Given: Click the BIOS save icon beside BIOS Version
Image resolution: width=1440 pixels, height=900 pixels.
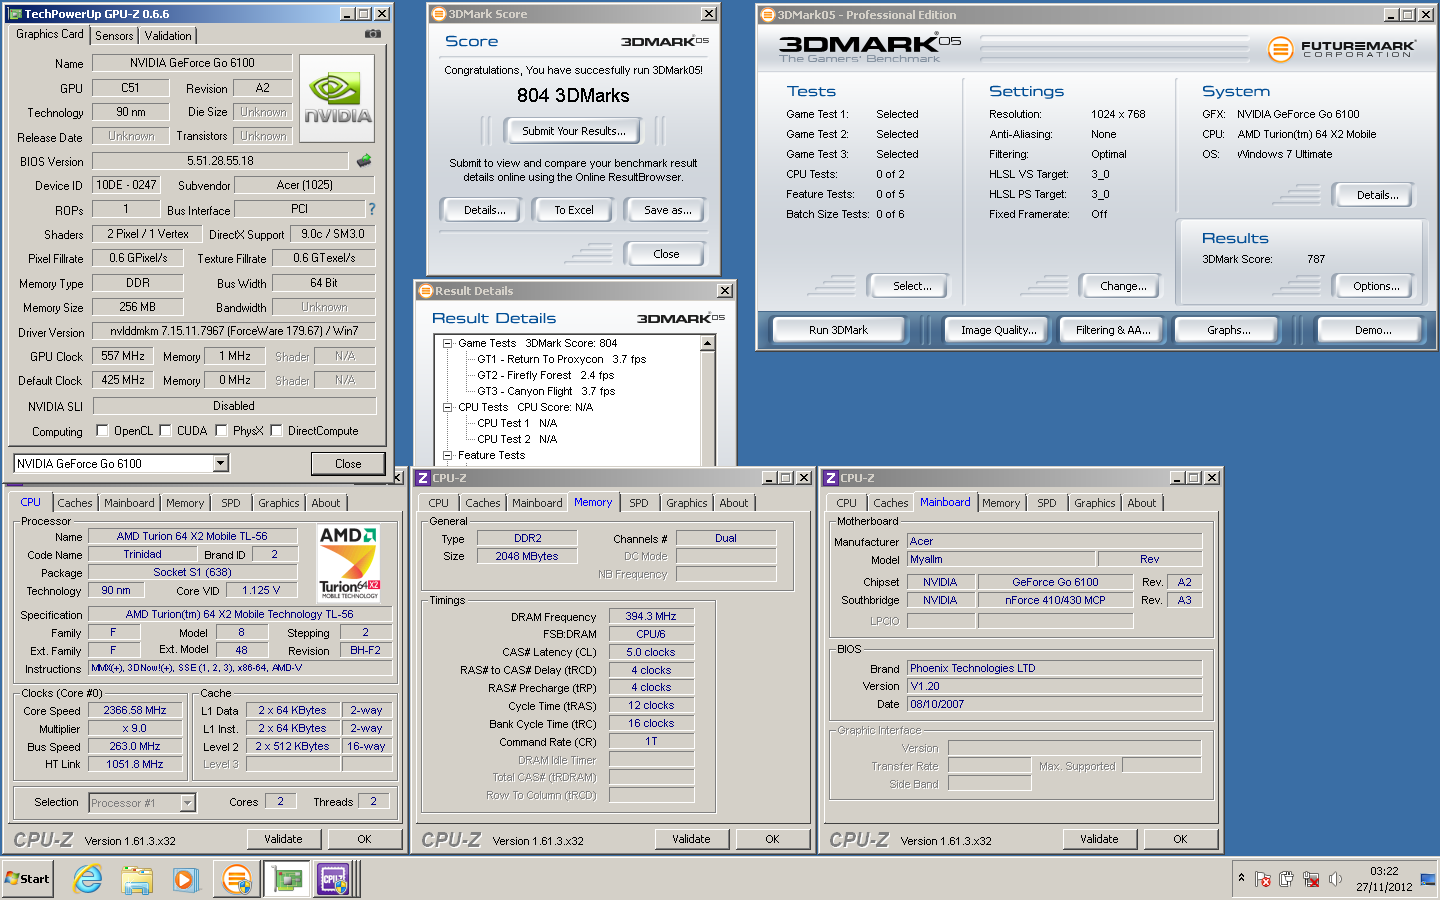Looking at the screenshot, I should tap(364, 160).
